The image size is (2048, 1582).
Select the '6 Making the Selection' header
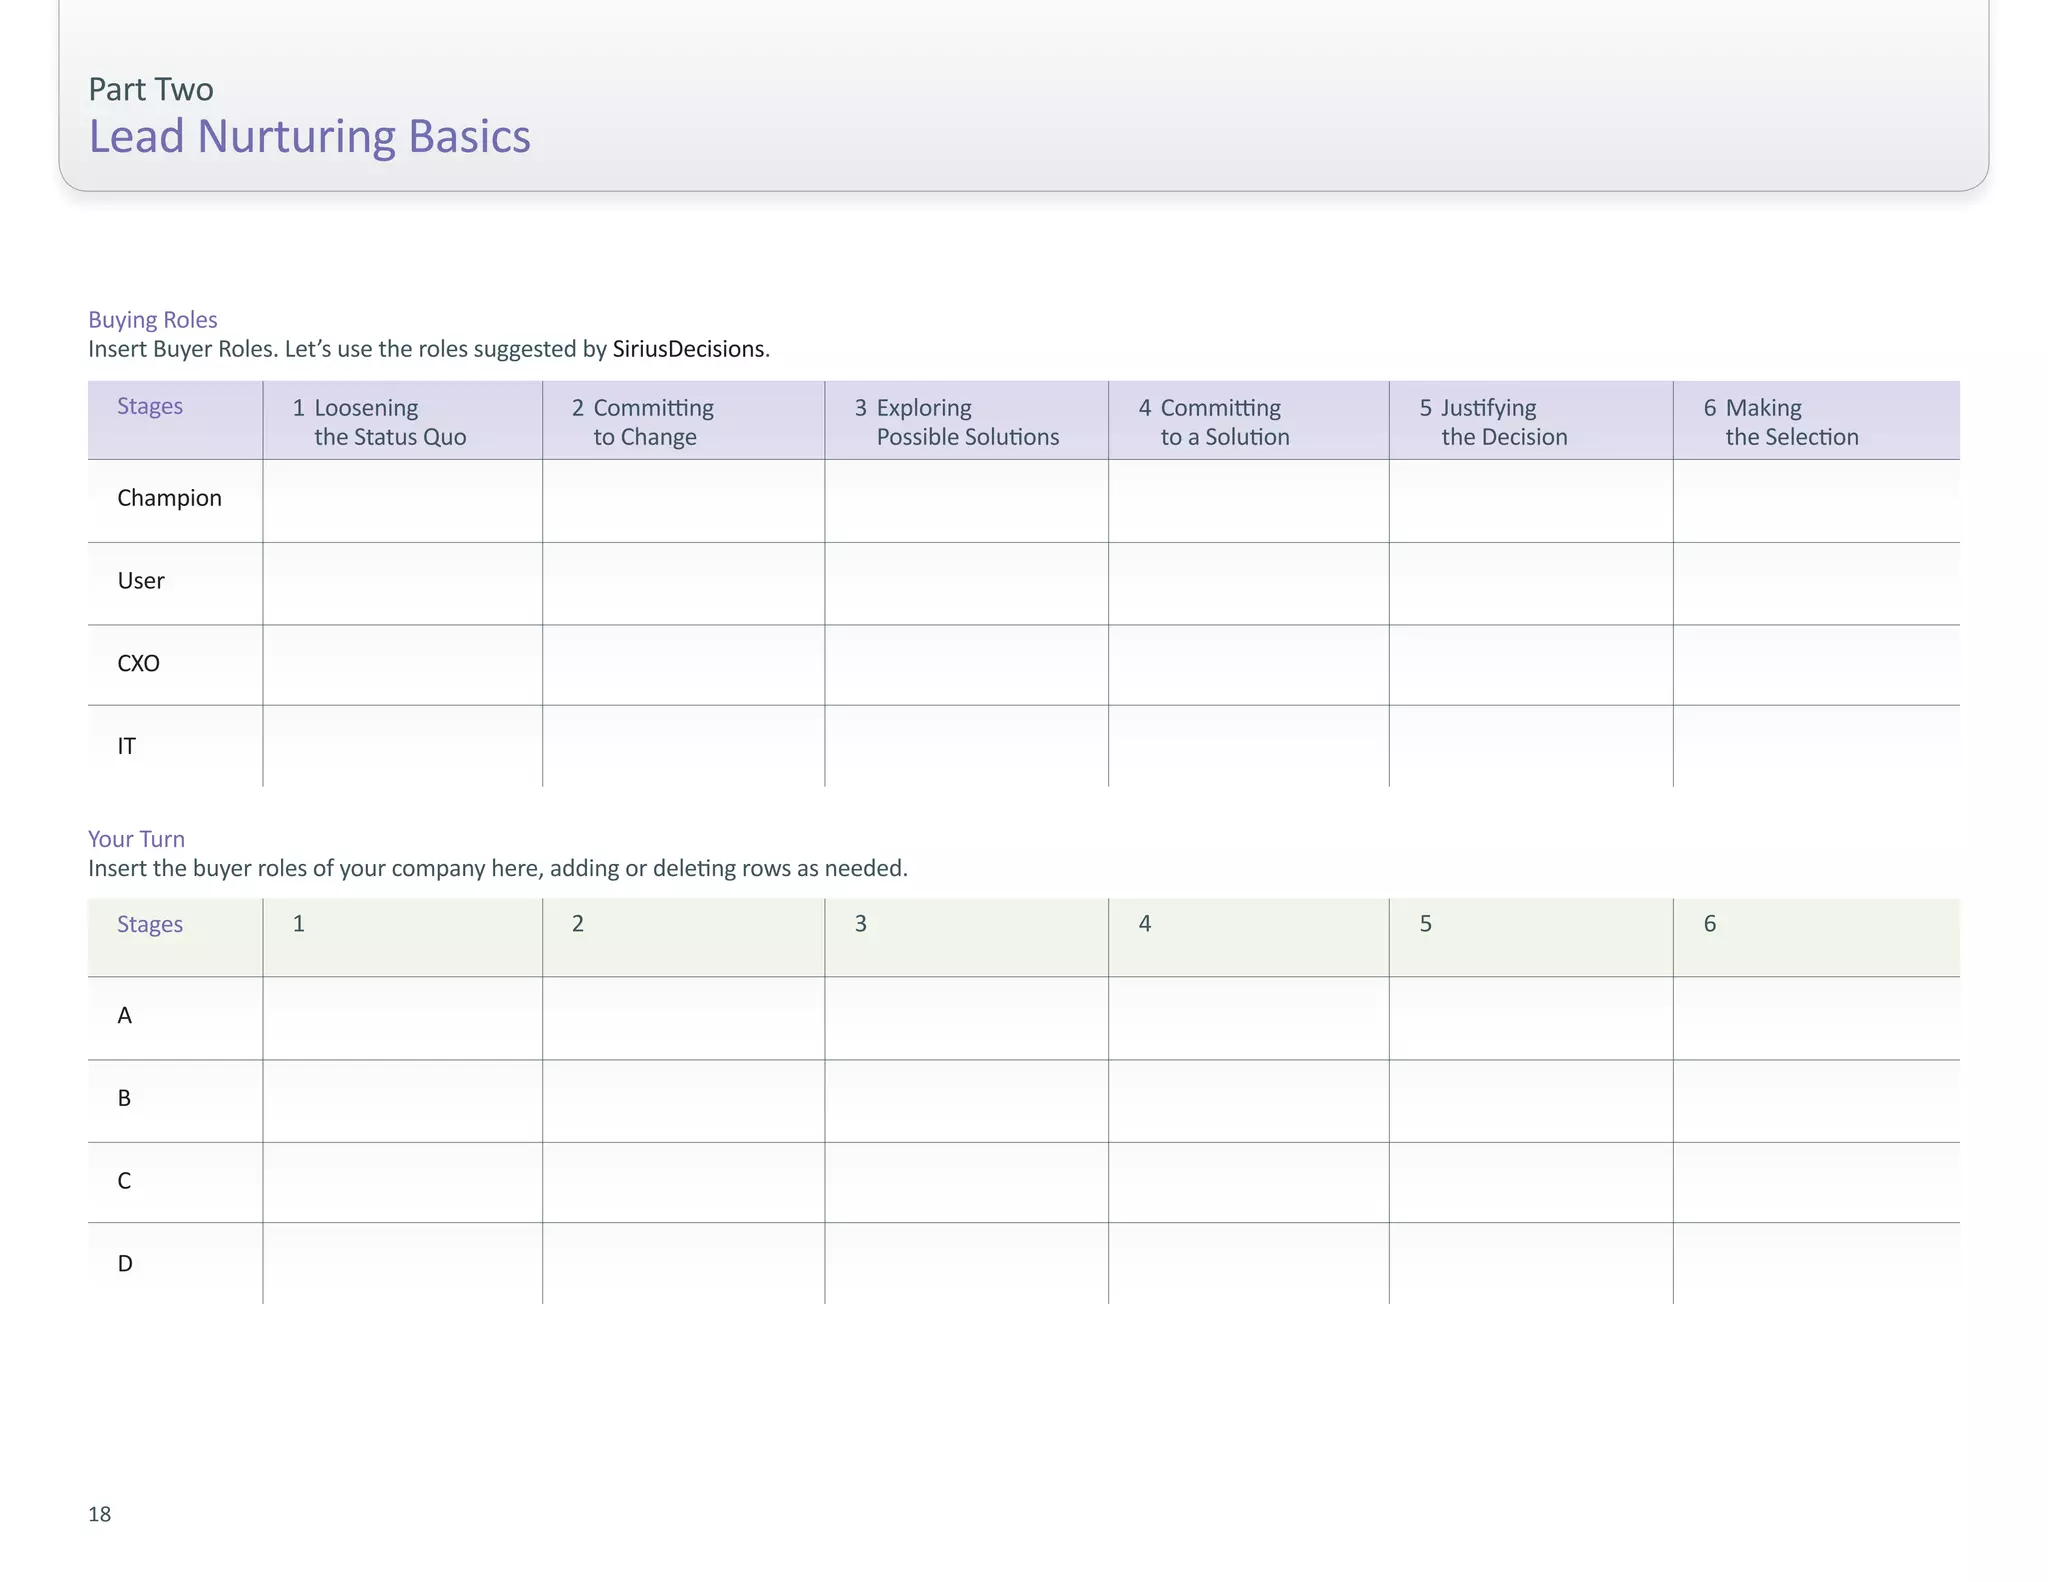click(x=1817, y=421)
